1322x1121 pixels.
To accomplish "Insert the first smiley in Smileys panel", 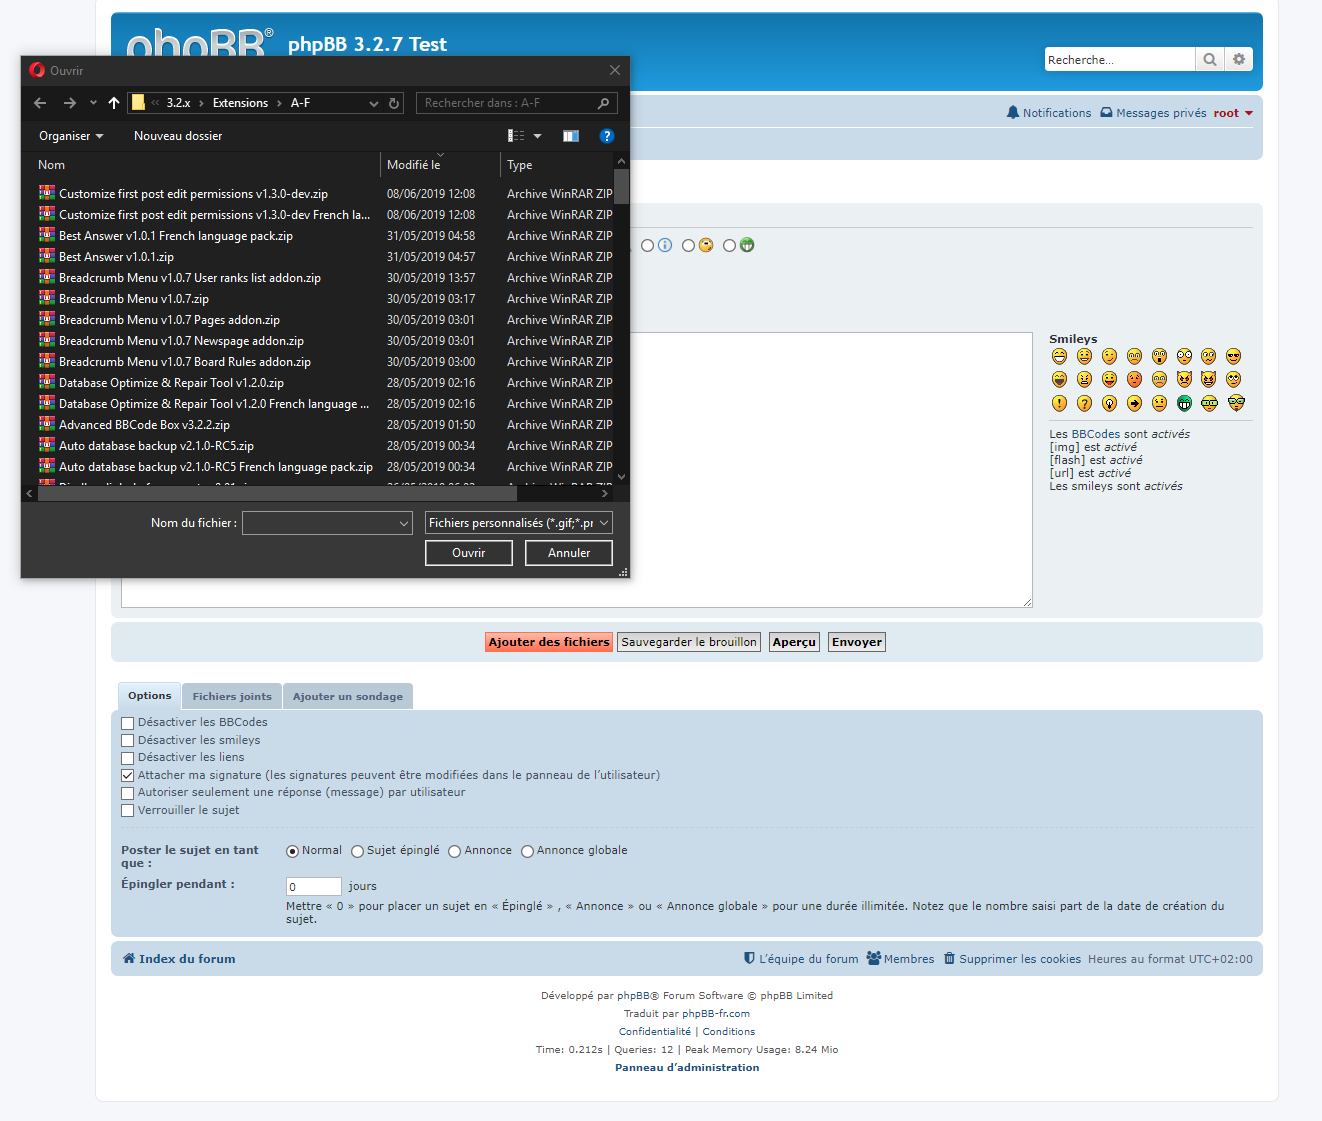I will 1059,357.
